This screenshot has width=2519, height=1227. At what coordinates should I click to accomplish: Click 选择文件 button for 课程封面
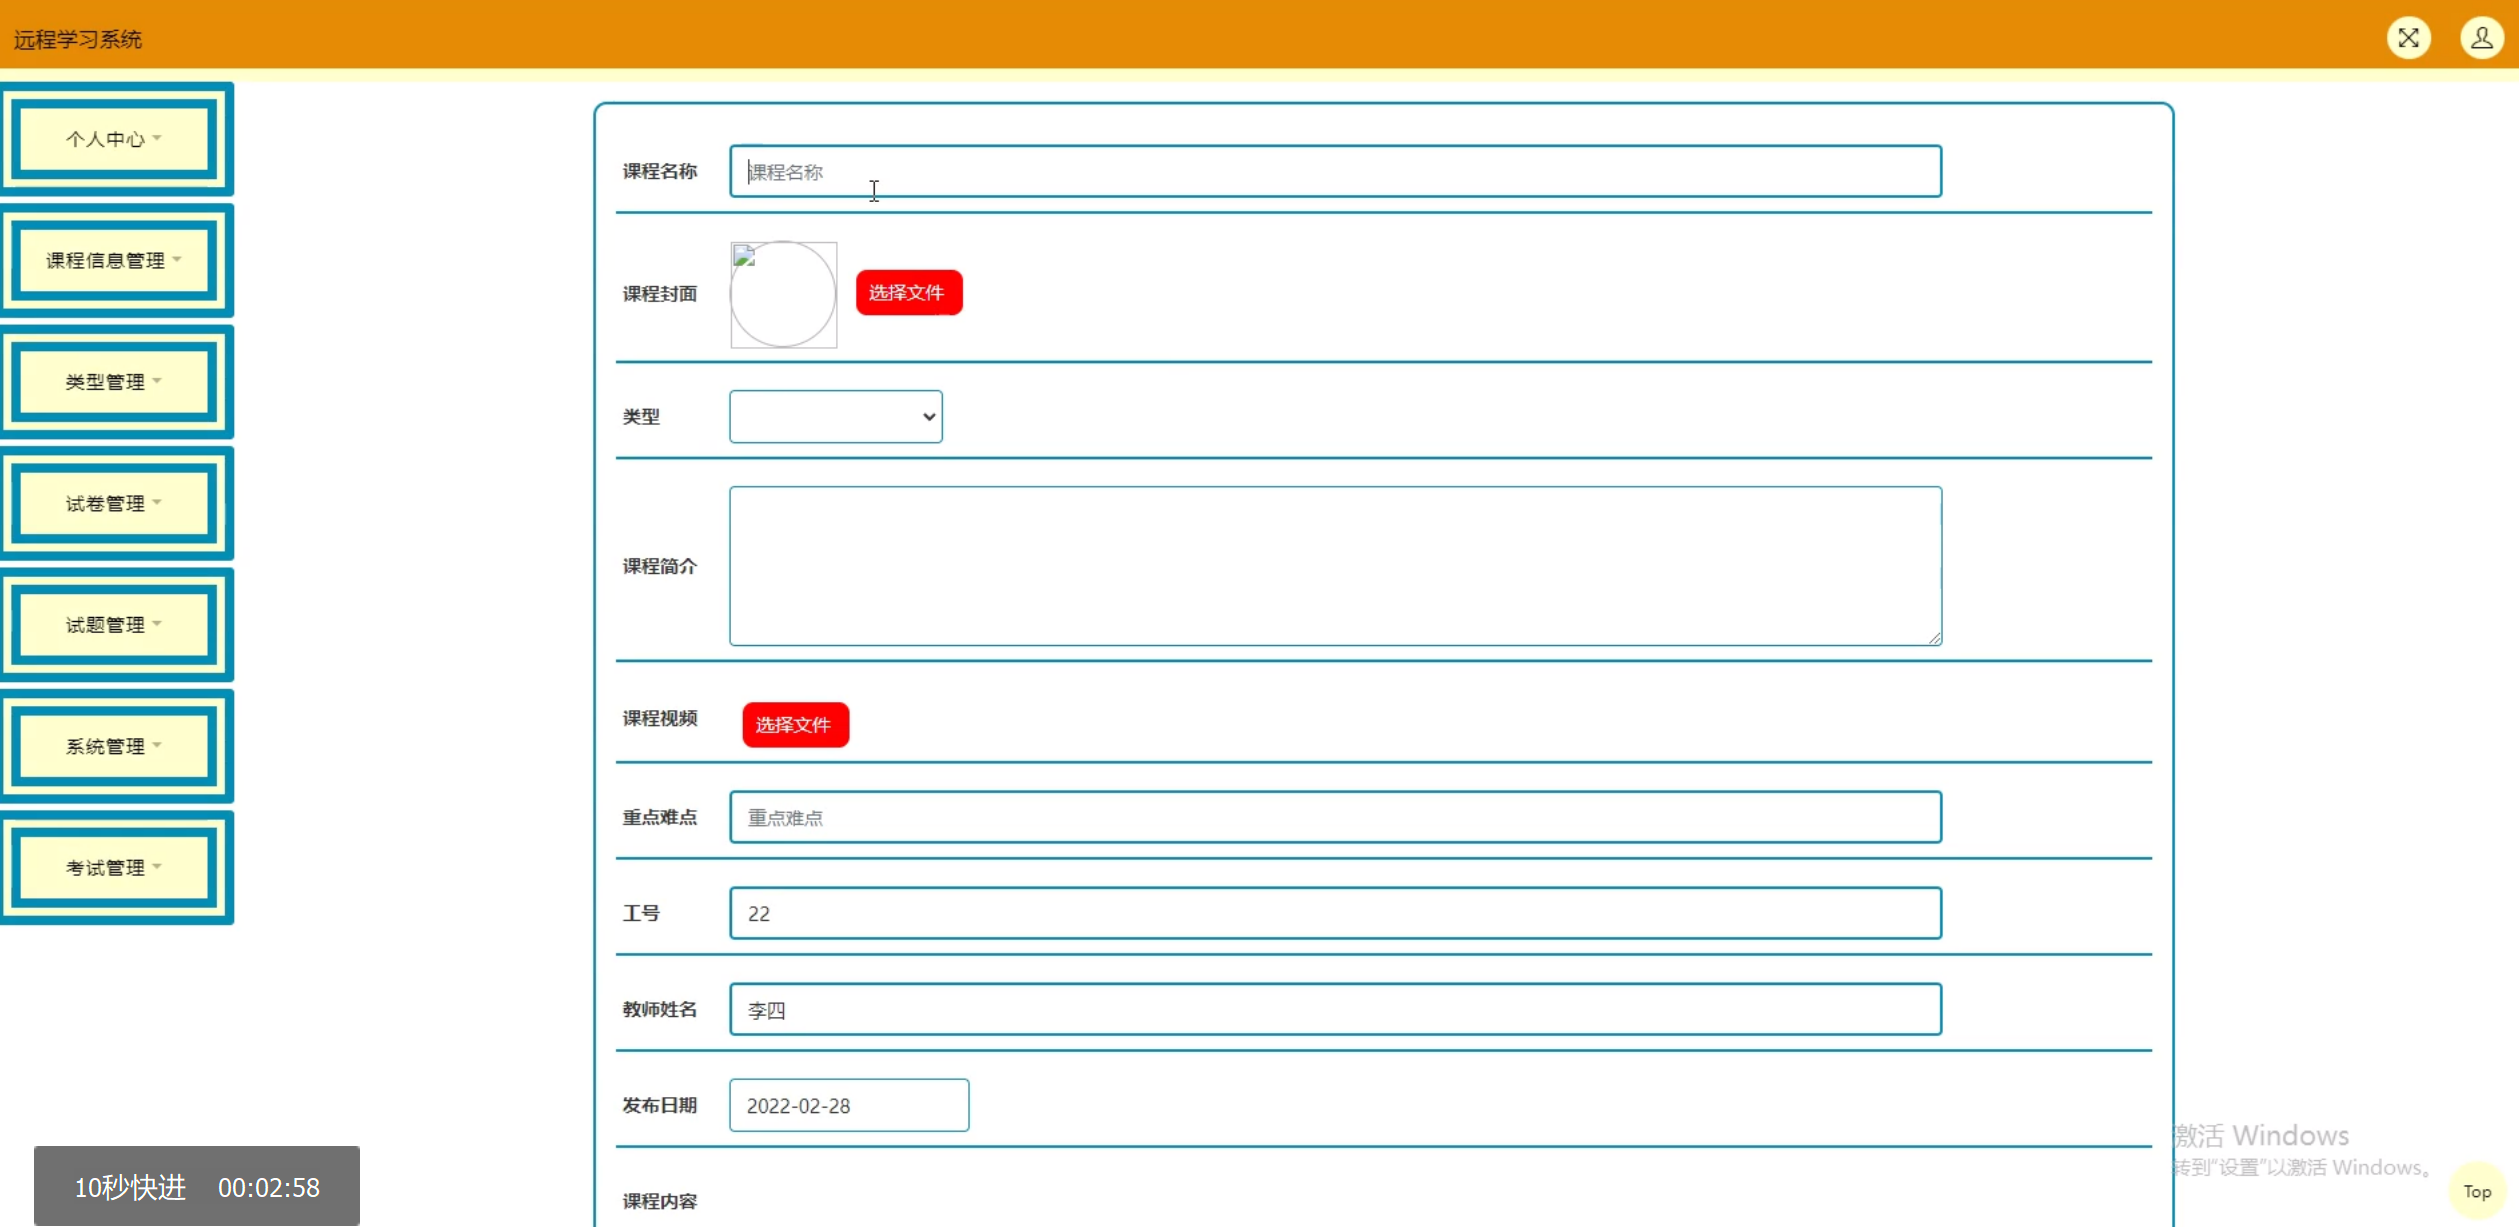click(908, 292)
